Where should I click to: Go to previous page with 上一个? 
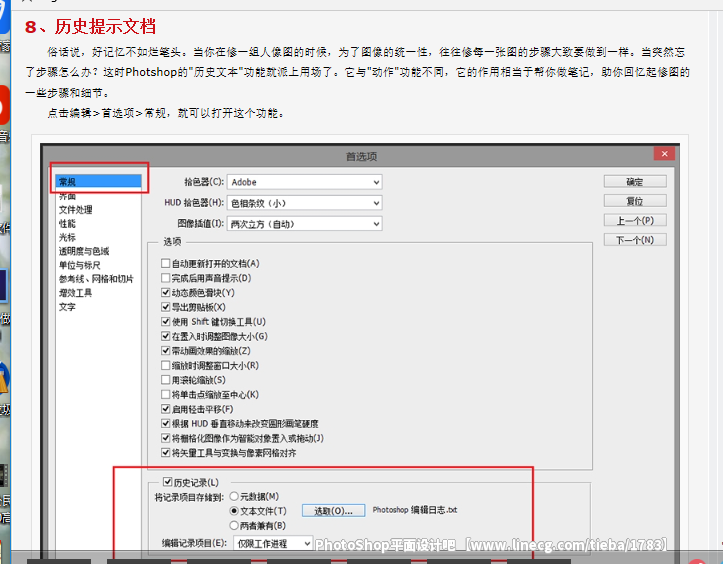click(x=635, y=220)
